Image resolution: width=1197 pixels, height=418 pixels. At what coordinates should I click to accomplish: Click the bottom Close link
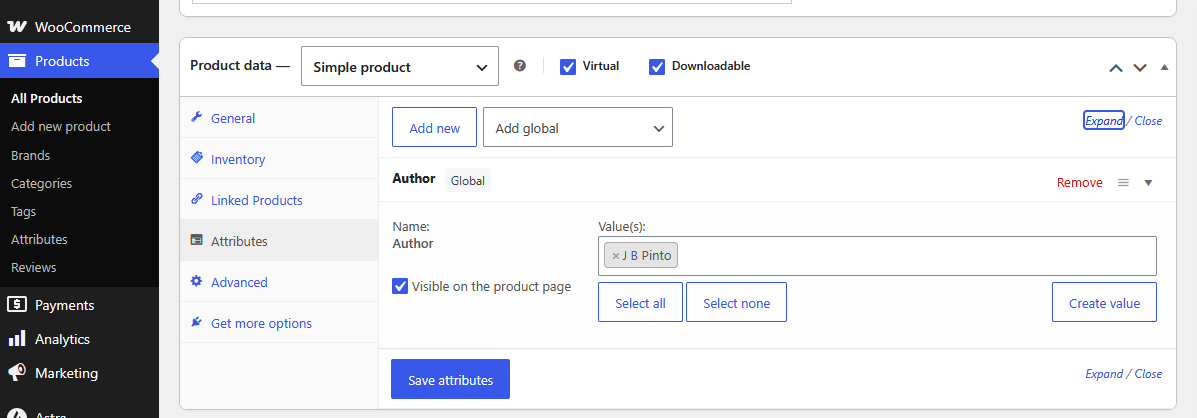click(x=1148, y=374)
